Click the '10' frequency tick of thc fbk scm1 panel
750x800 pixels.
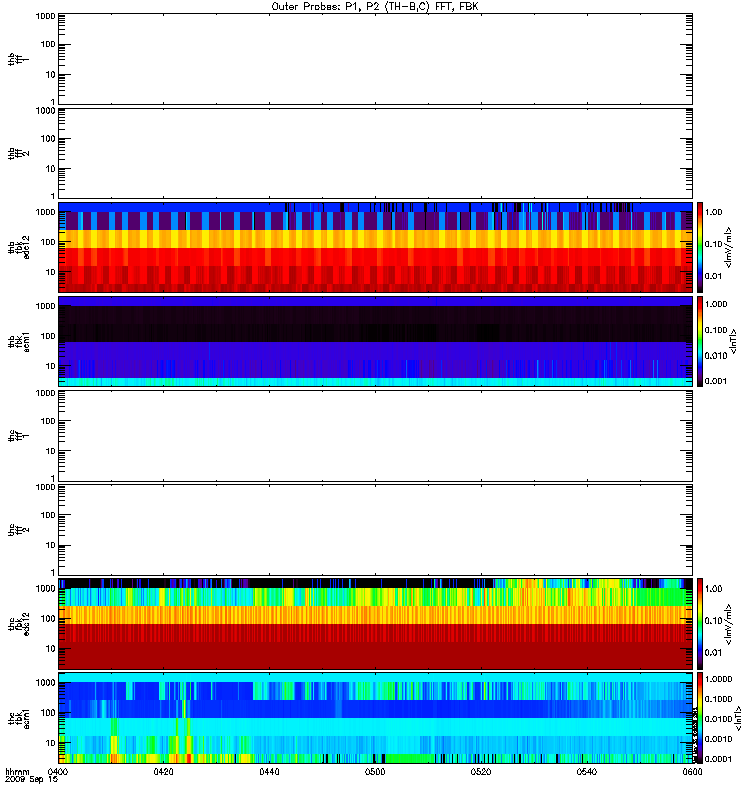[x=51, y=743]
